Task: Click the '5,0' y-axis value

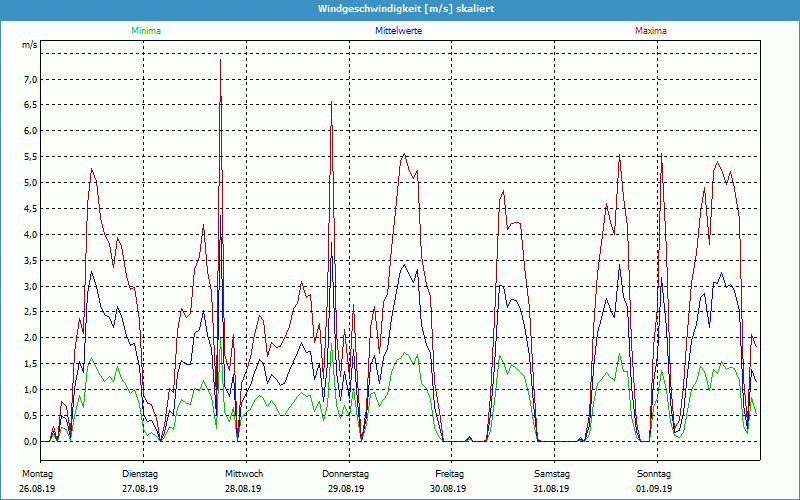Action: pos(30,183)
